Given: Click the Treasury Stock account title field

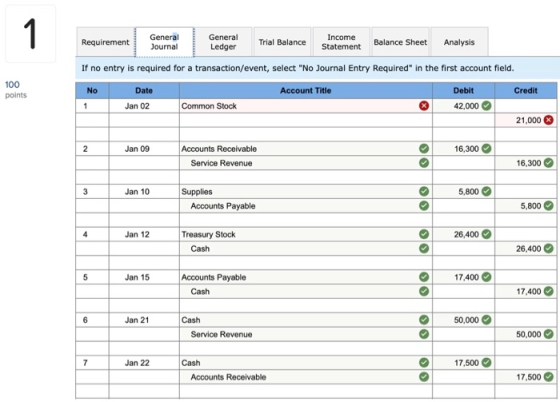Looking at the screenshot, I should pyautogui.click(x=306, y=234).
